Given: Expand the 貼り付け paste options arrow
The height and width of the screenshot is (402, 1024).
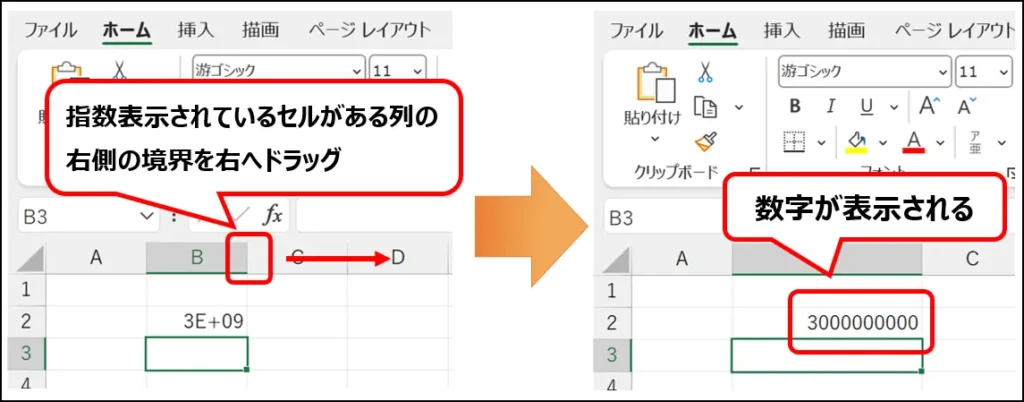Looking at the screenshot, I should 657,138.
